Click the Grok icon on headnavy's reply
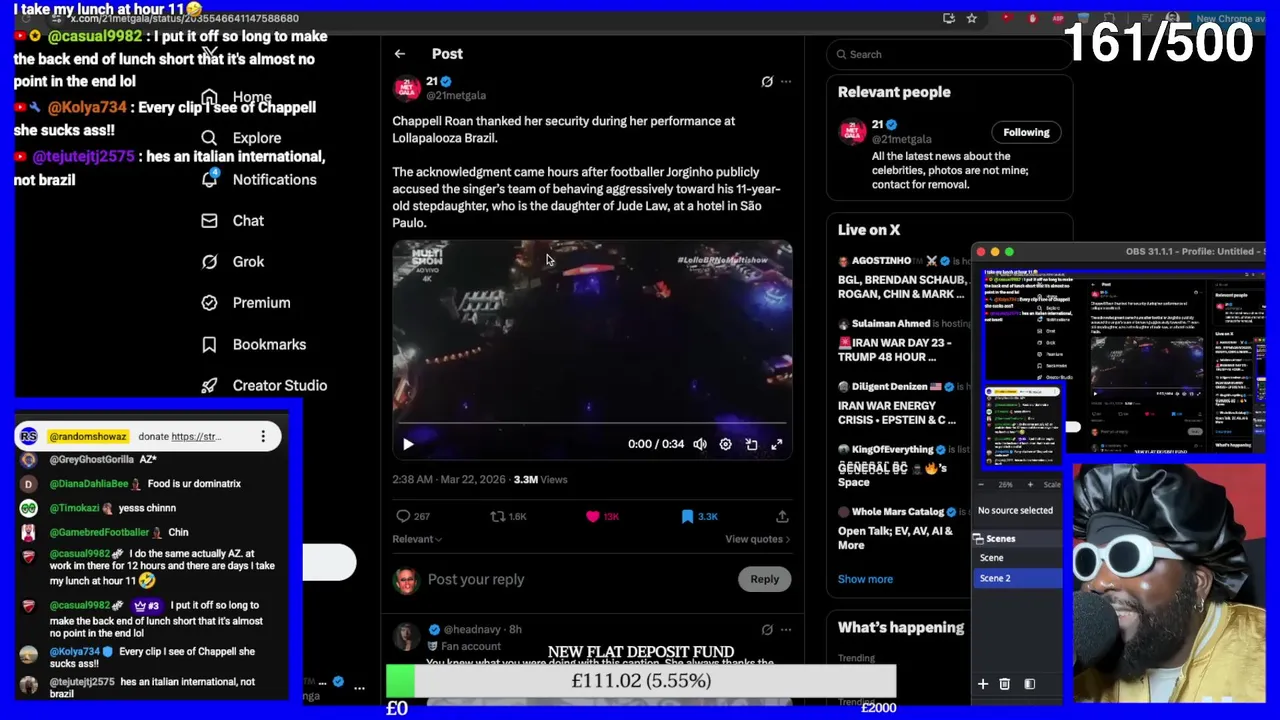The width and height of the screenshot is (1280, 720). coord(767,630)
